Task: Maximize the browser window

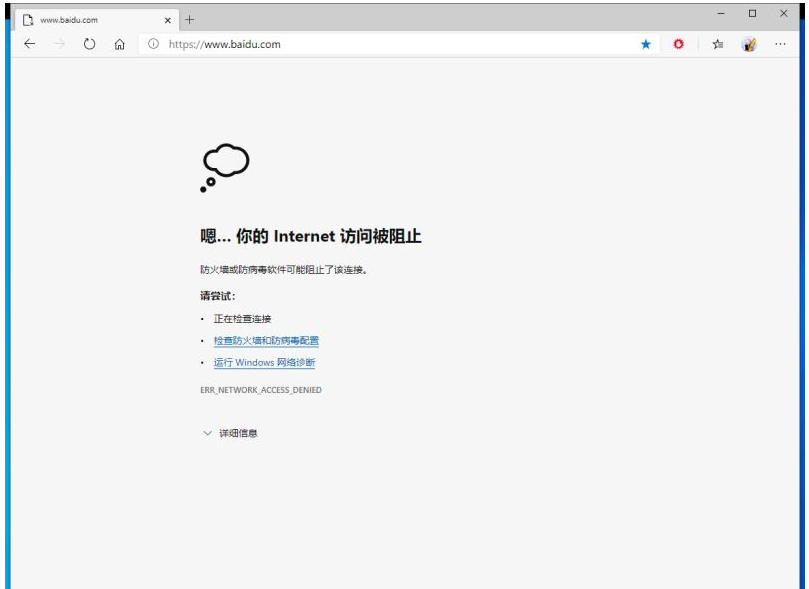Action: (x=752, y=14)
